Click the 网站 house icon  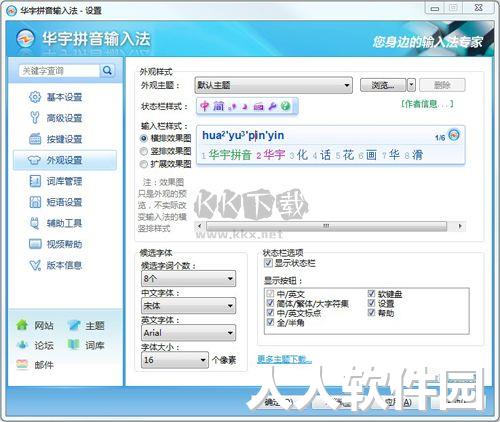[x=22, y=325]
